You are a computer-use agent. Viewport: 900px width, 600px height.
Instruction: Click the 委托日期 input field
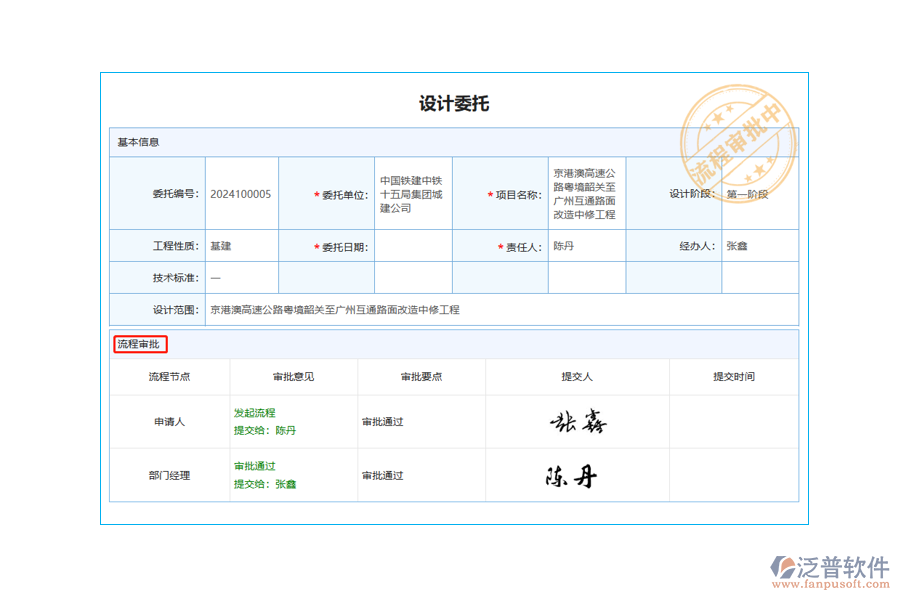pos(414,245)
